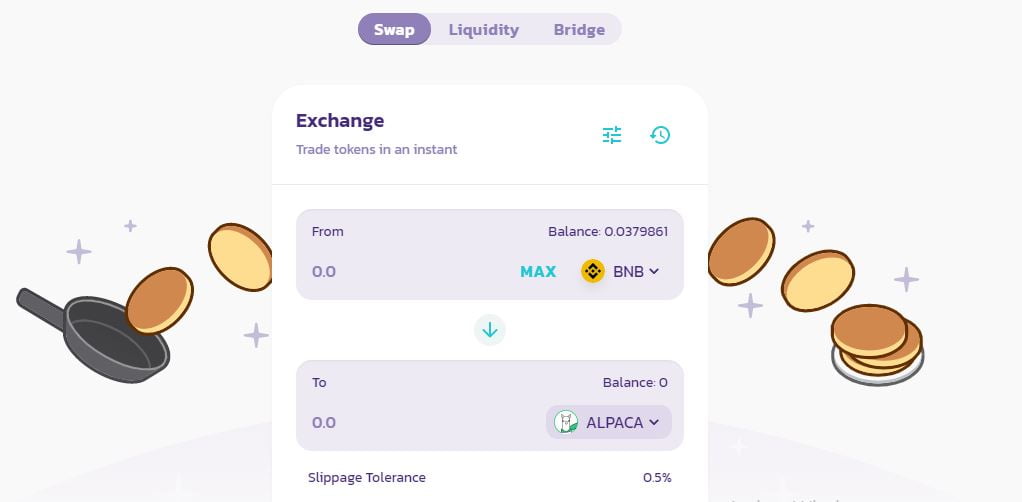Click the To 'Balance: 0' text
This screenshot has height=502, width=1022.
tap(635, 383)
